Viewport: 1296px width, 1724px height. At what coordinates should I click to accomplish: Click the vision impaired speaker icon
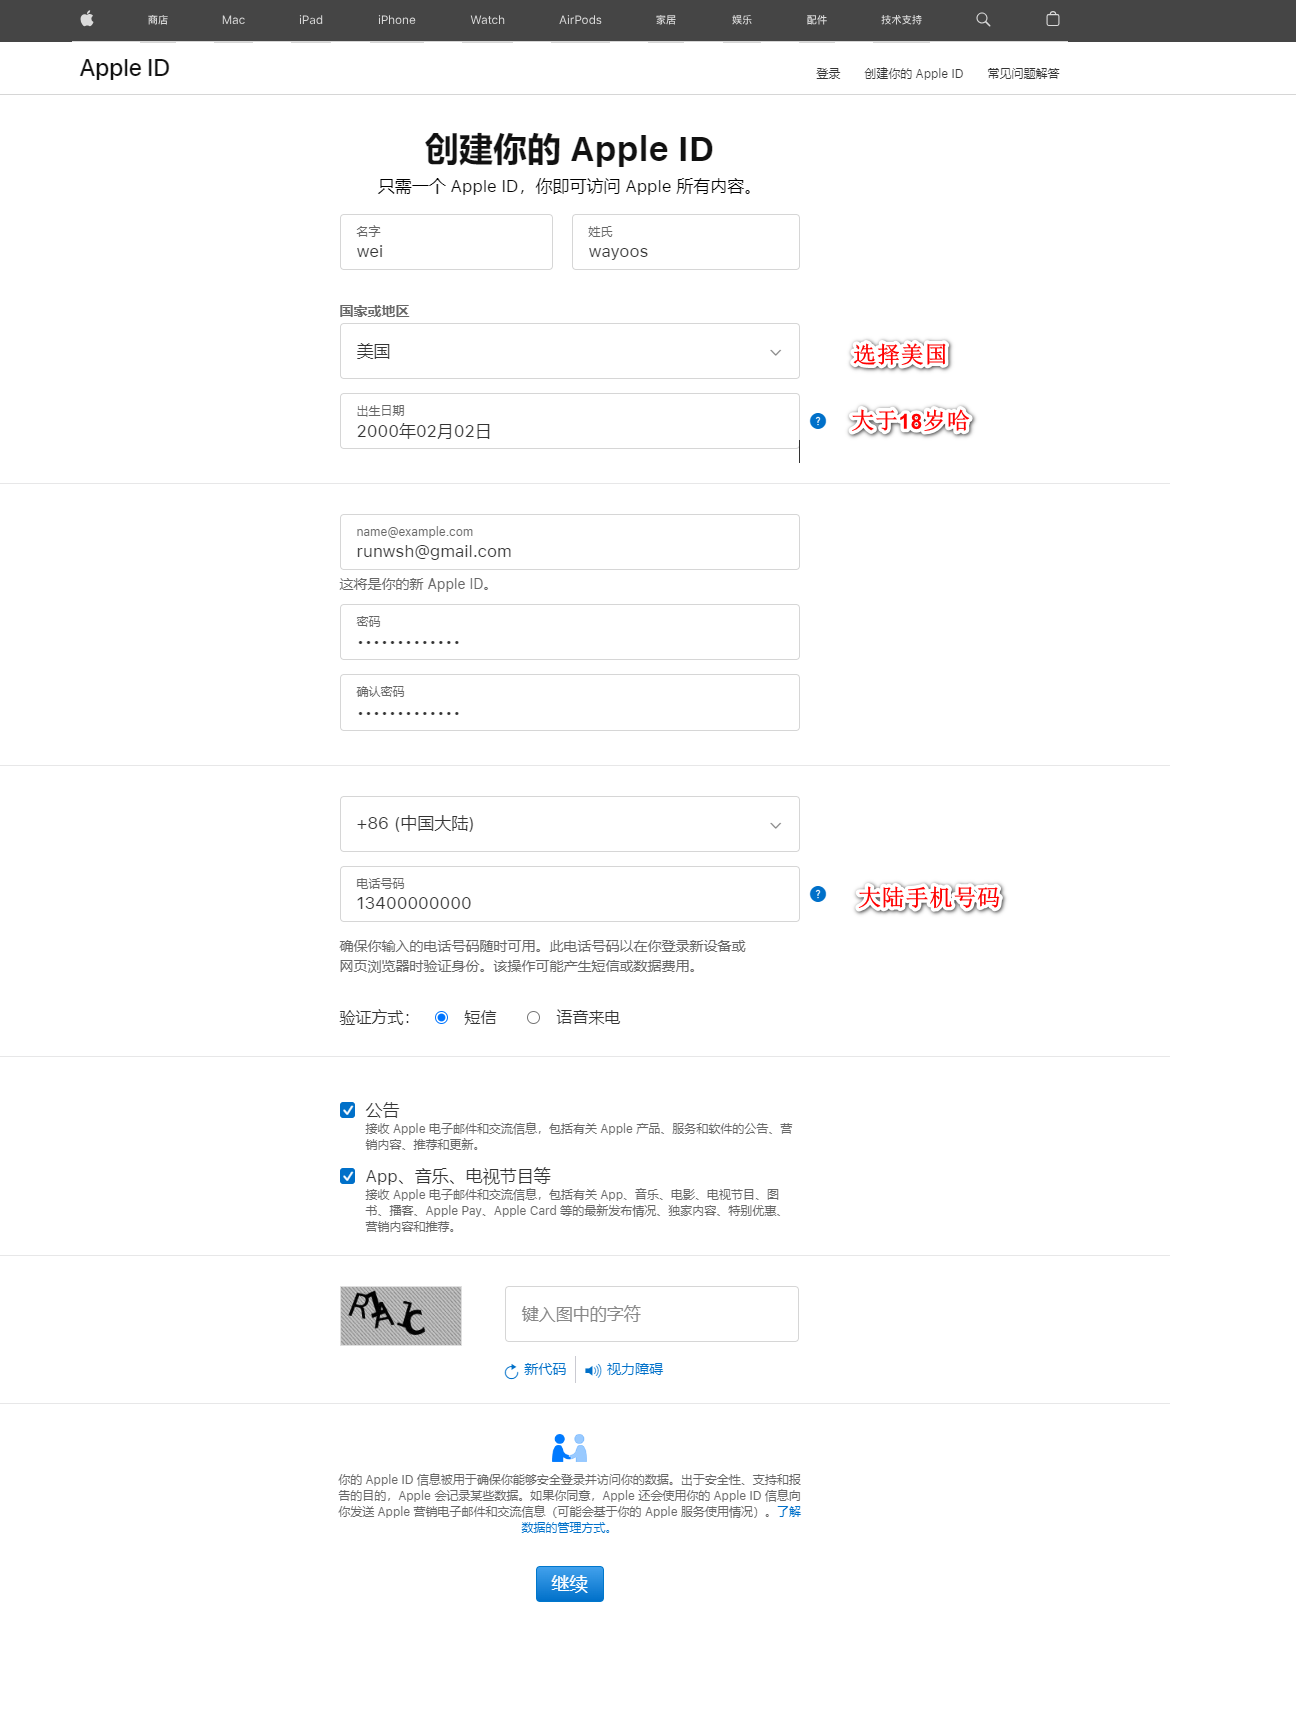[593, 1371]
